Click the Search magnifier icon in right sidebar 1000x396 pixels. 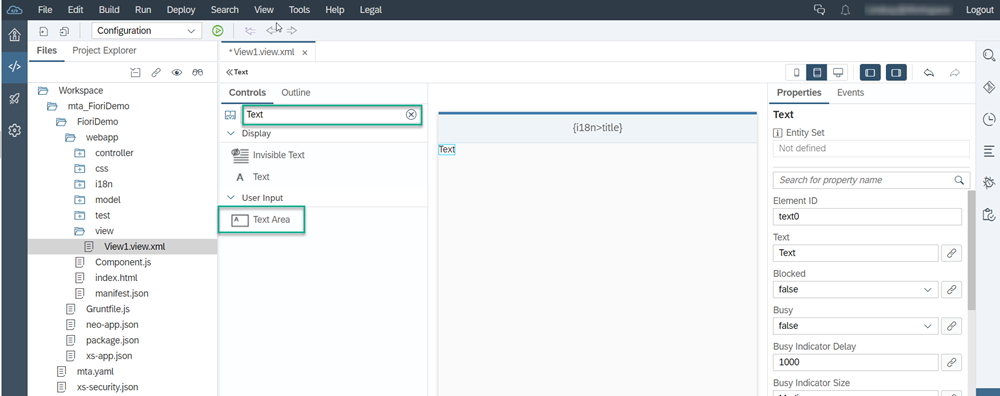pyautogui.click(x=989, y=55)
